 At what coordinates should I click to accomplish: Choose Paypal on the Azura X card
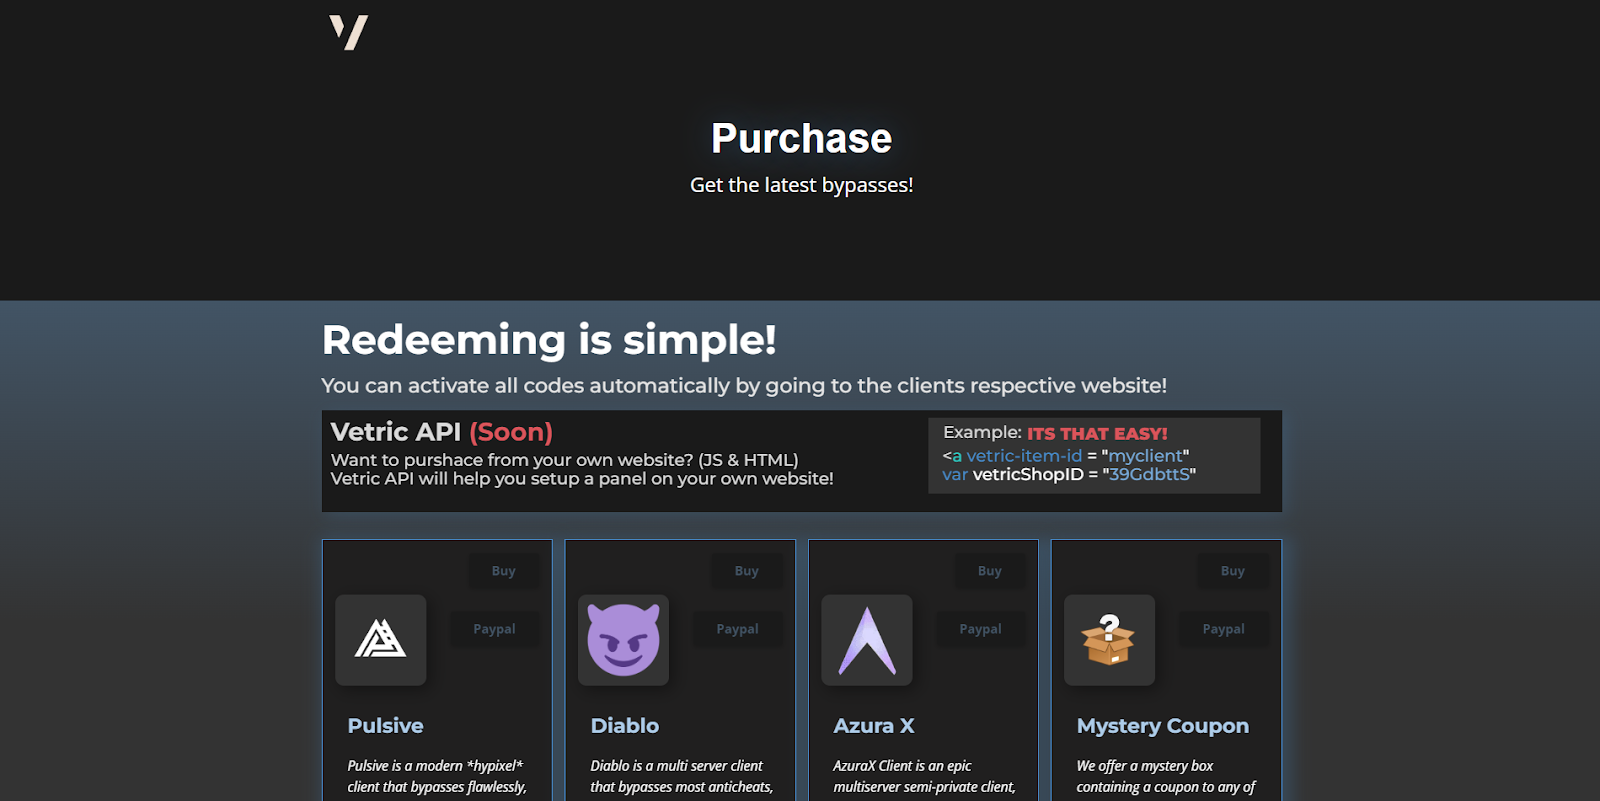(981, 629)
